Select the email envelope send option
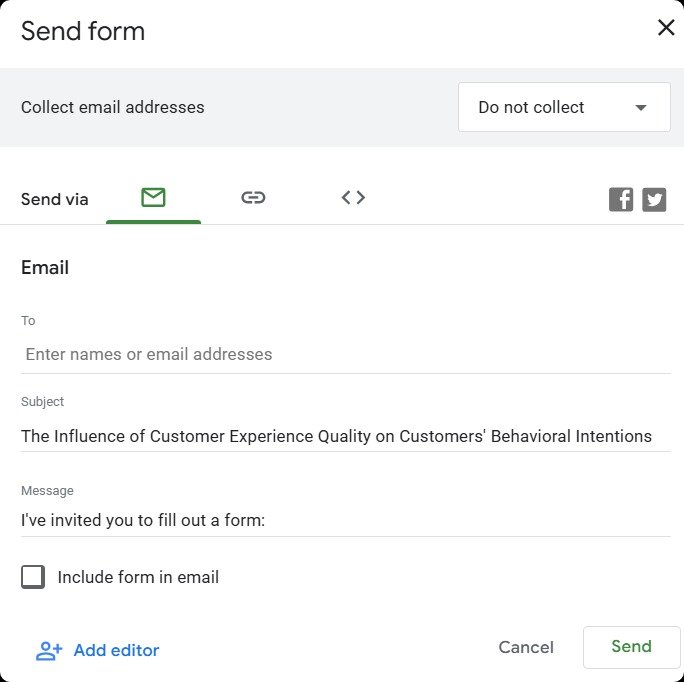This screenshot has width=684, height=682. pos(153,198)
